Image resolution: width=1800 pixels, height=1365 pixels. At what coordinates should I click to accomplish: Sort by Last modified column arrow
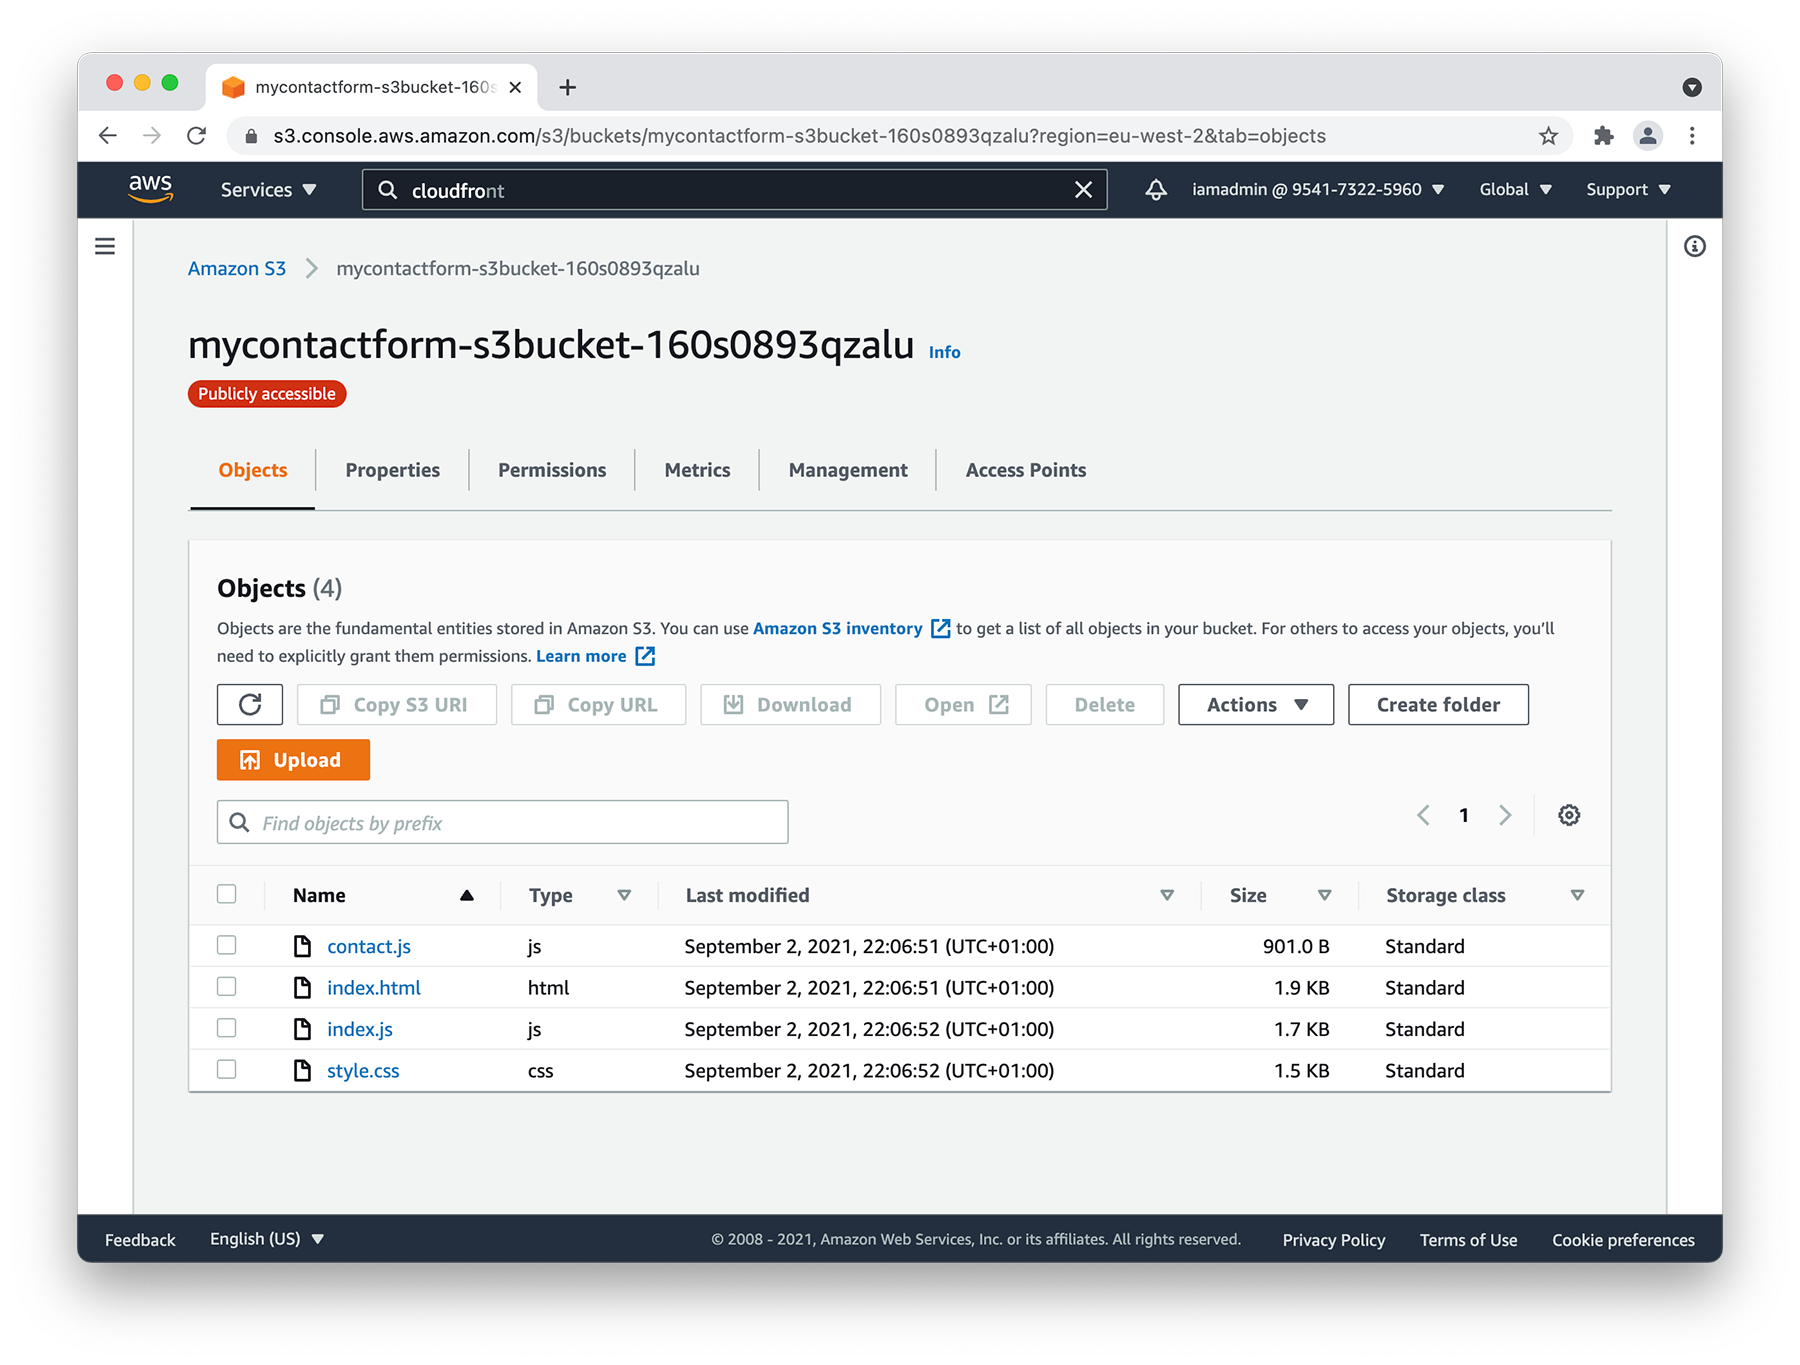click(x=1167, y=895)
